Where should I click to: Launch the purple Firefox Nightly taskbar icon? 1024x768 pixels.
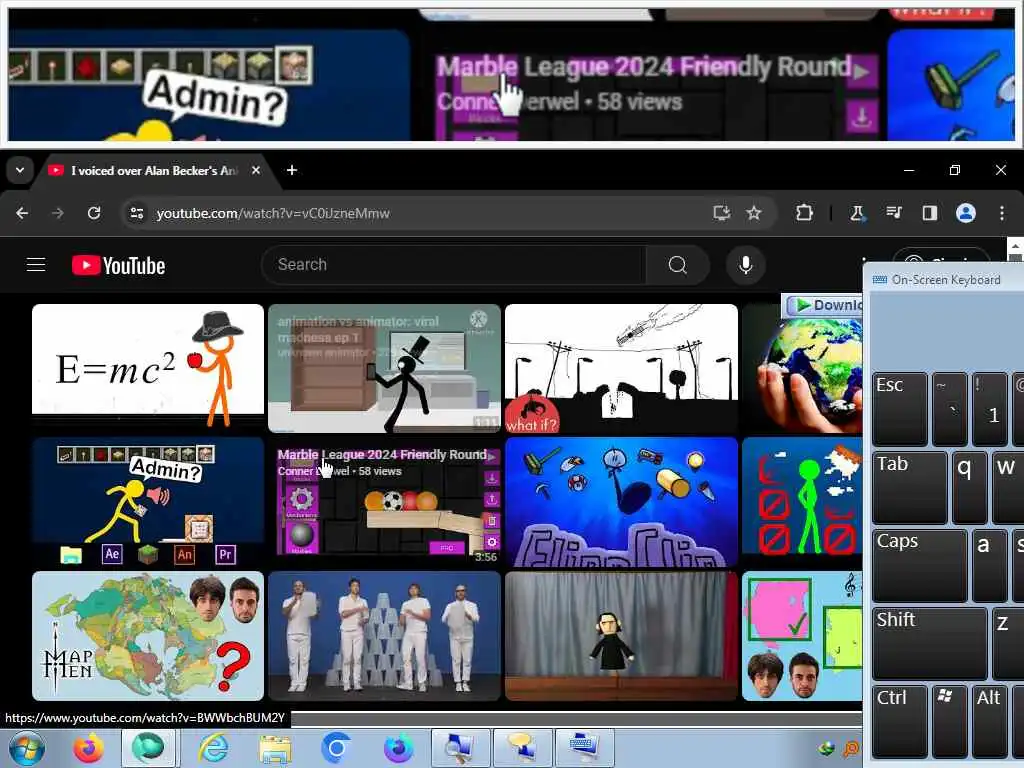398,748
